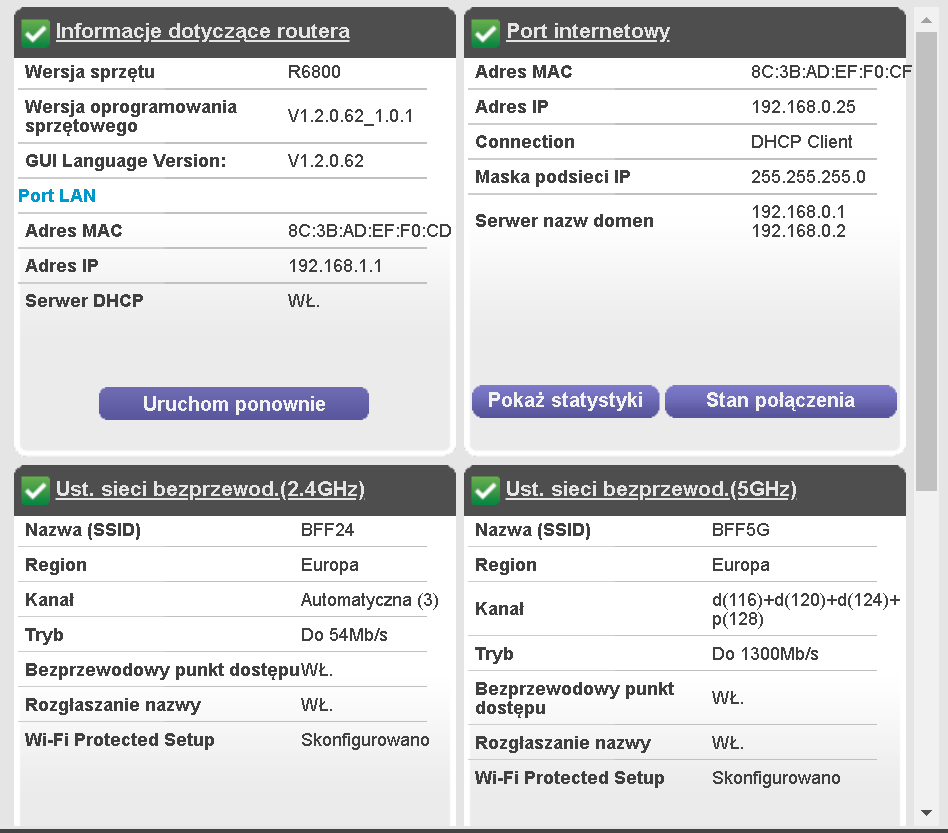Viewport: 948px width, 833px height.
Task: Open Stan połączenia
Action: pos(781,400)
